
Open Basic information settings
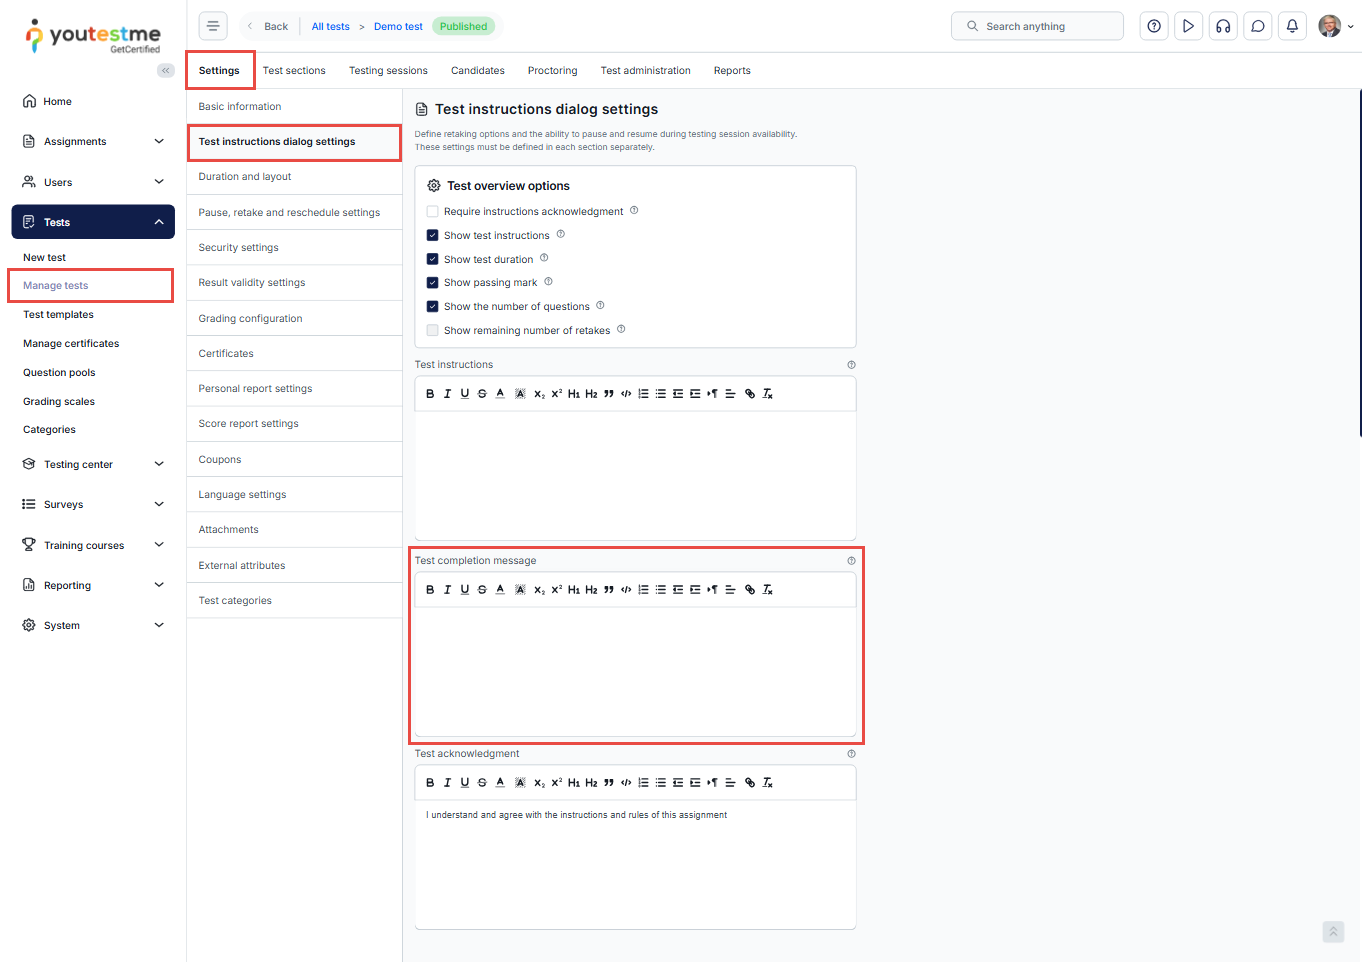294,107
